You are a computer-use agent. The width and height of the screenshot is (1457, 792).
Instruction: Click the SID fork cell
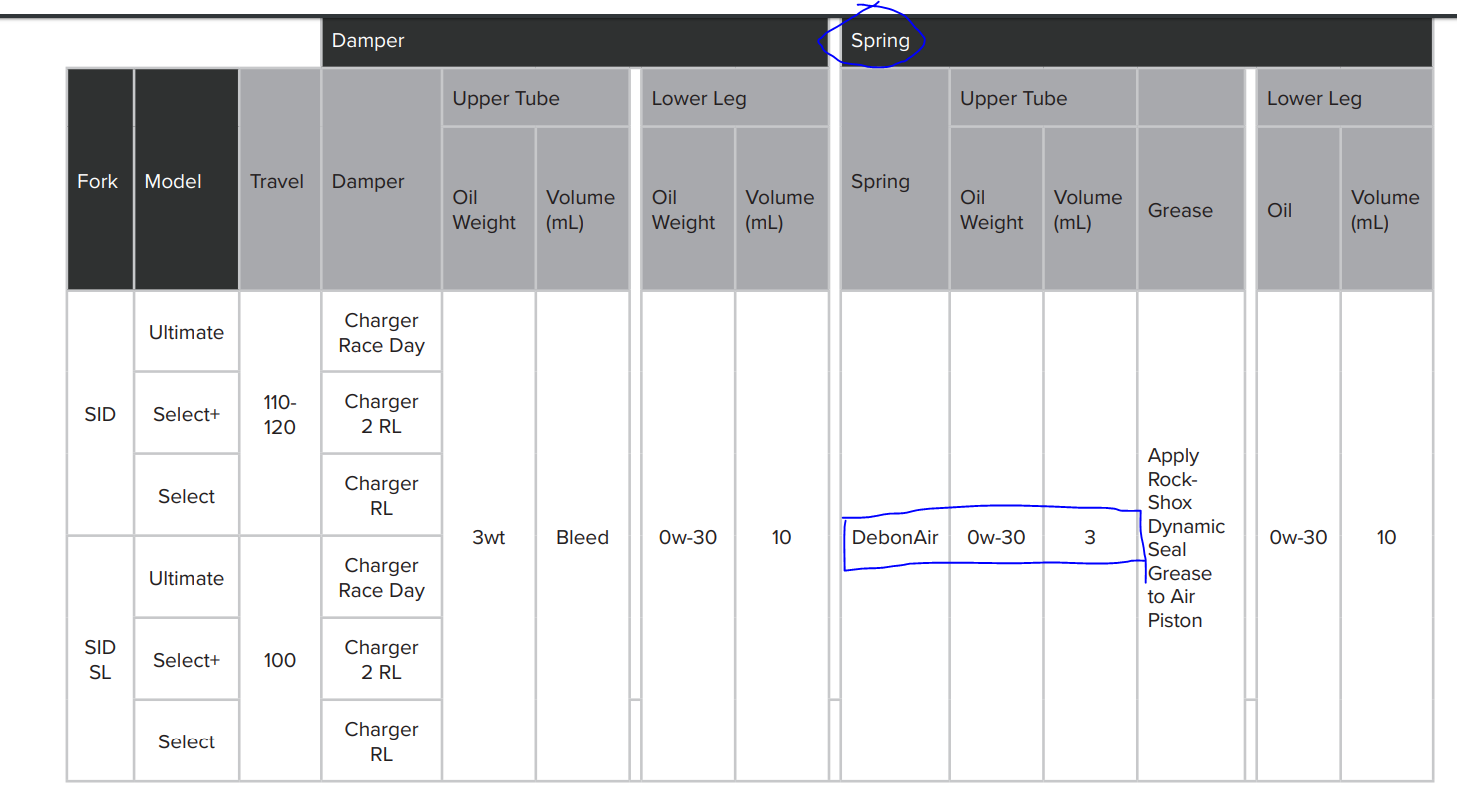100,414
